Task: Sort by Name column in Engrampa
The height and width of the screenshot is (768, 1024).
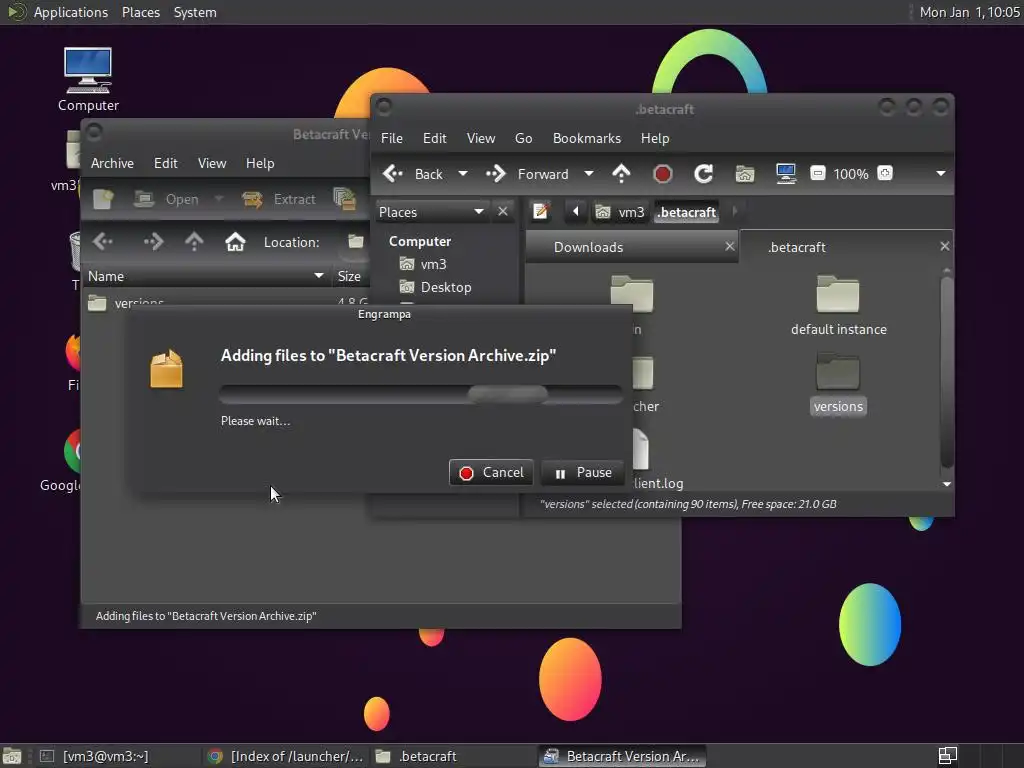Action: [x=206, y=276]
